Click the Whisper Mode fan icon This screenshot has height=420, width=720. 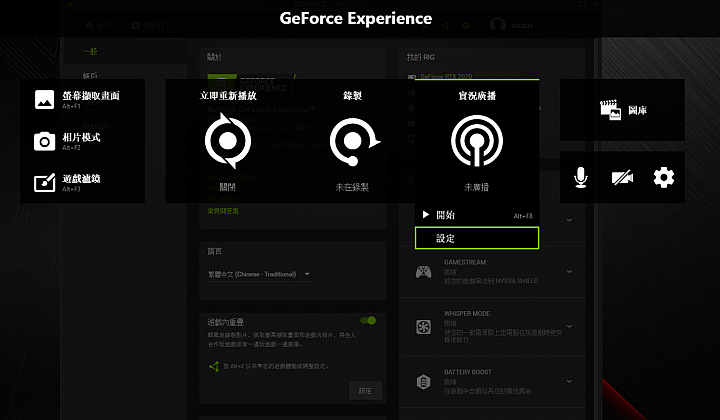coord(423,327)
